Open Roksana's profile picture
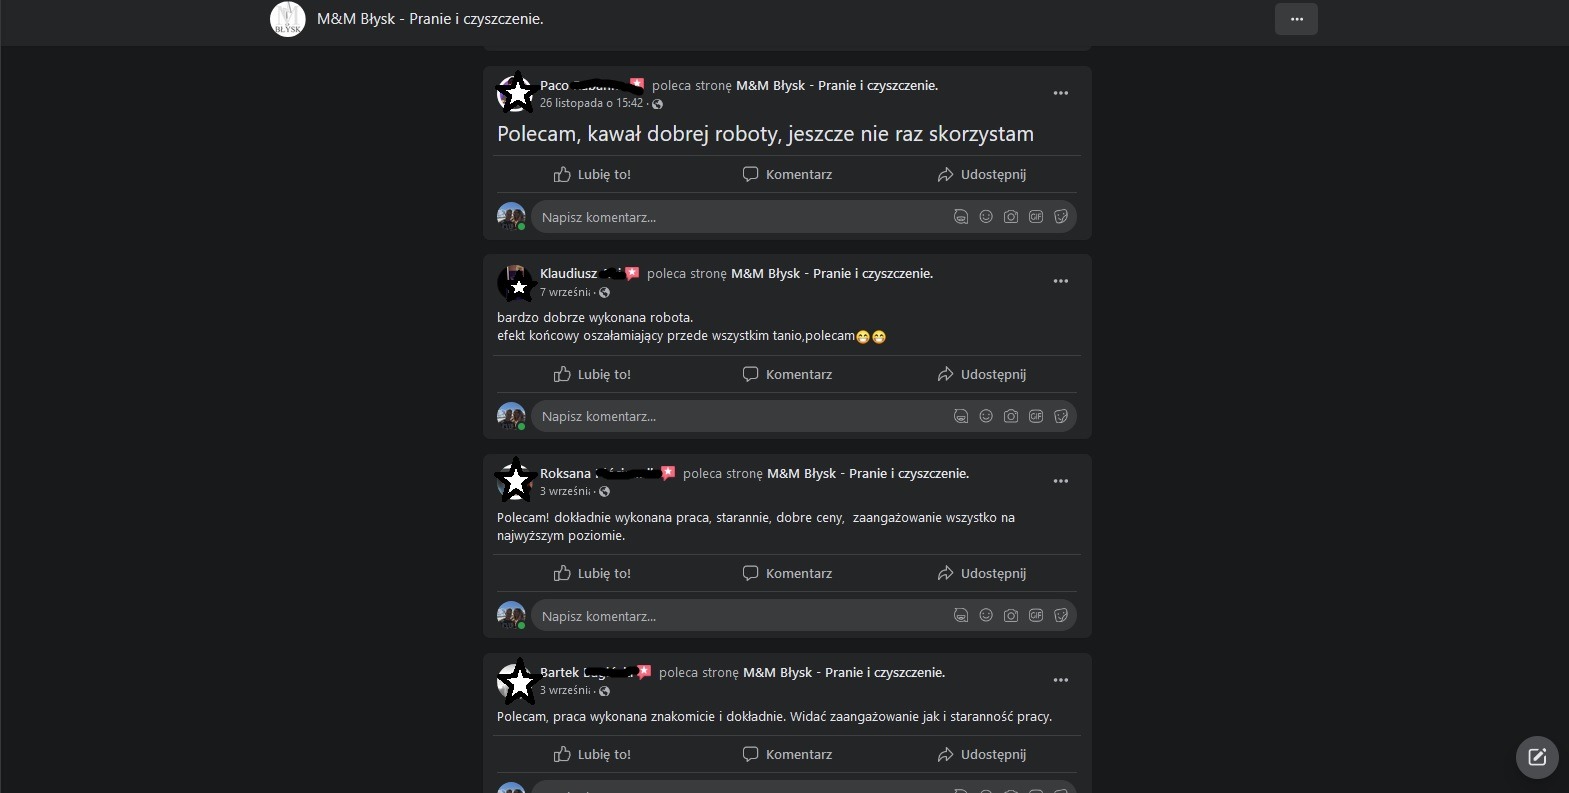This screenshot has width=1569, height=793. pos(515,481)
